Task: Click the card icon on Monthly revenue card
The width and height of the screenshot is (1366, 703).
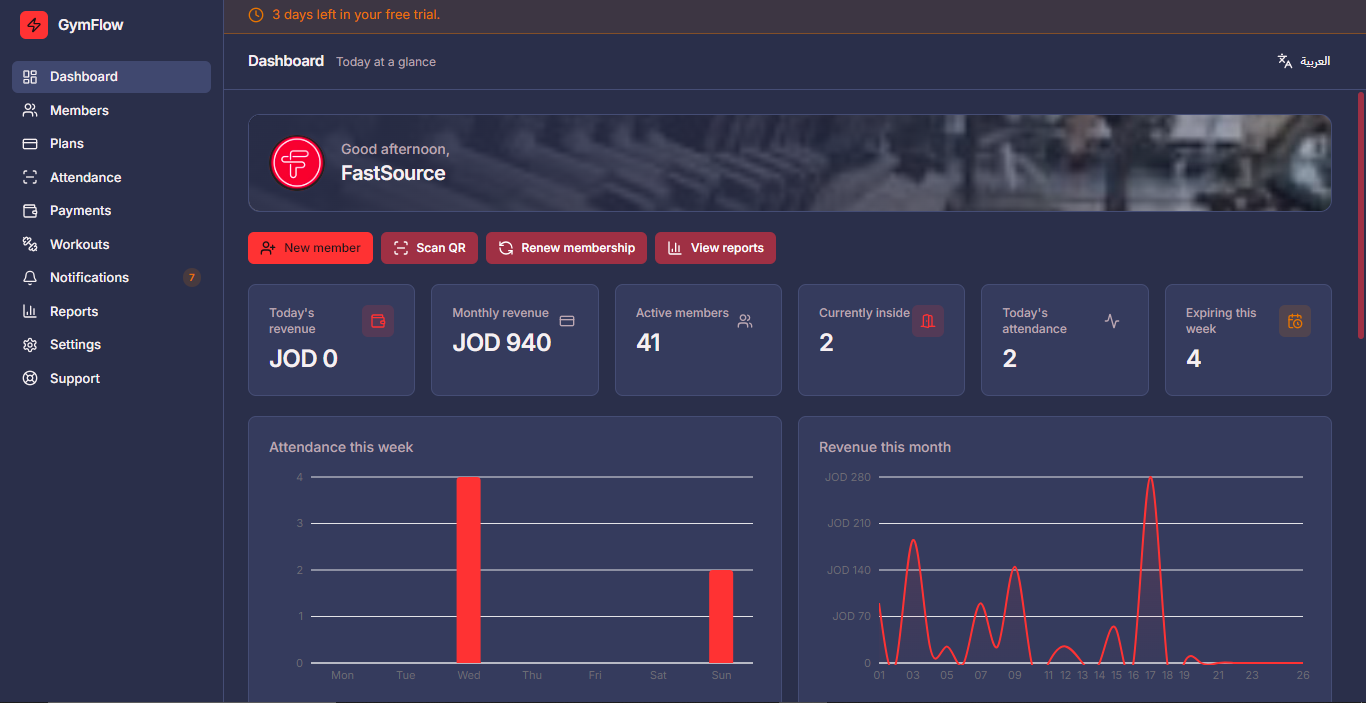Action: point(567,321)
